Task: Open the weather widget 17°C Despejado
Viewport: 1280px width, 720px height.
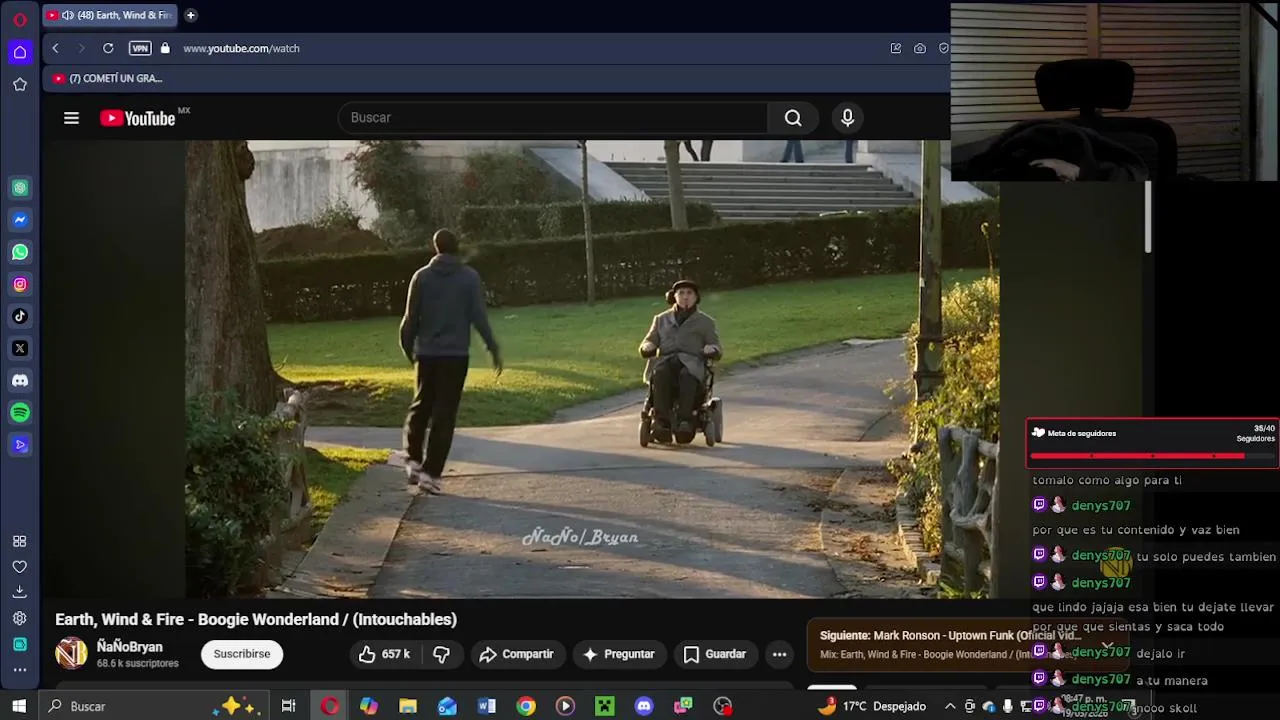Action: pyautogui.click(x=872, y=706)
